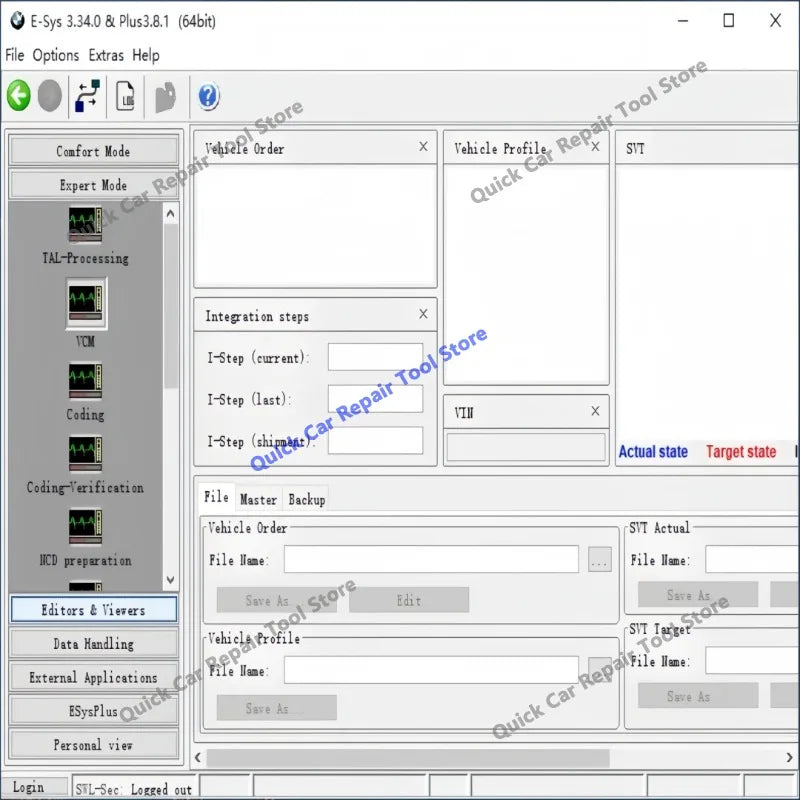Click Save As under Vehicle Order
Image resolution: width=800 pixels, height=800 pixels.
click(x=276, y=600)
